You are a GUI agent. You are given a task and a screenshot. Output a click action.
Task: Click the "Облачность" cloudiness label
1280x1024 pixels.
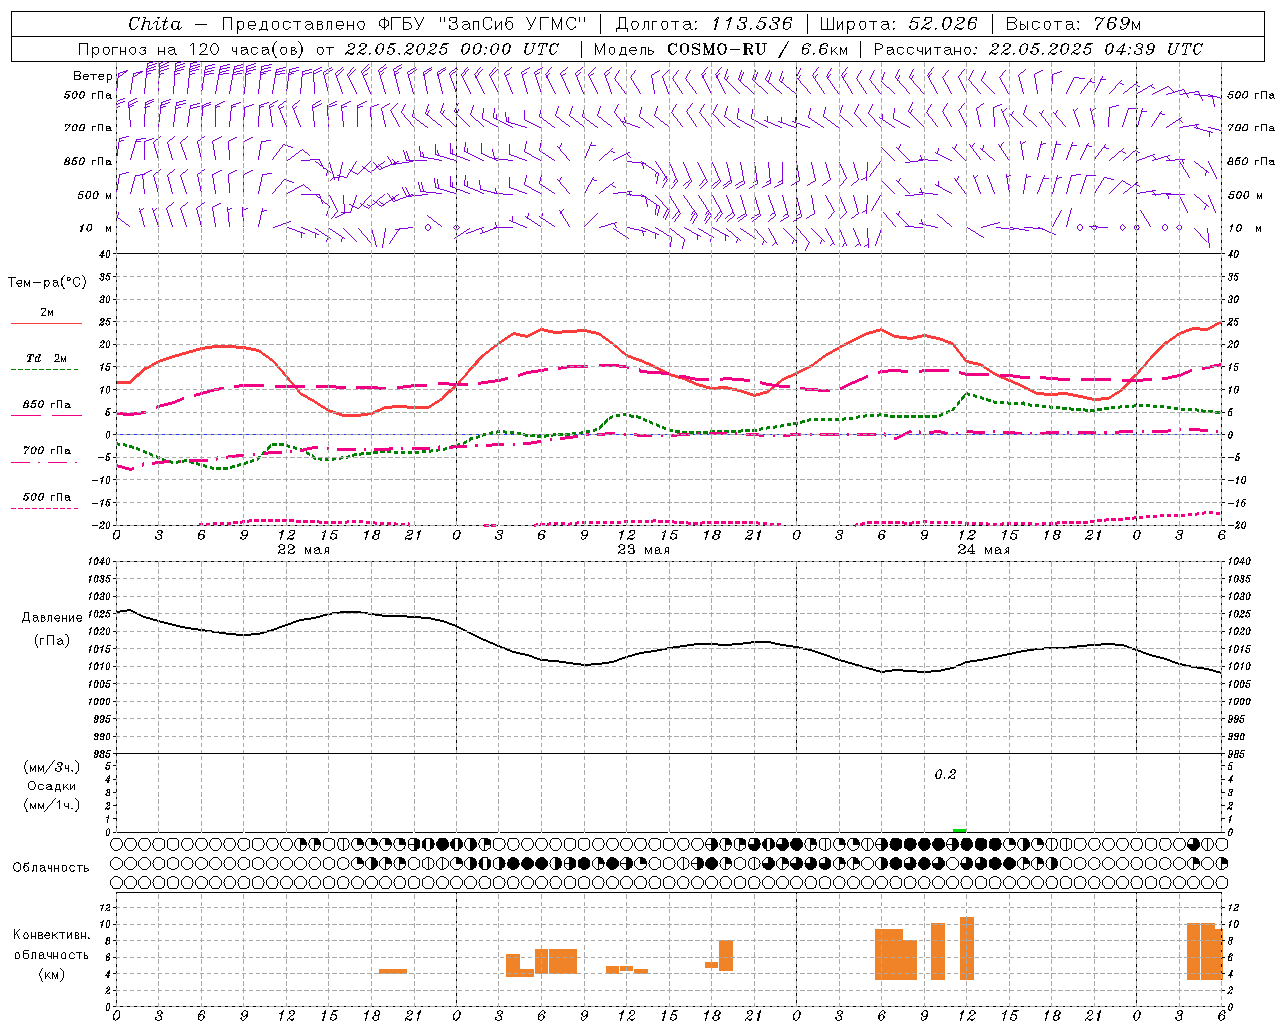point(51,868)
